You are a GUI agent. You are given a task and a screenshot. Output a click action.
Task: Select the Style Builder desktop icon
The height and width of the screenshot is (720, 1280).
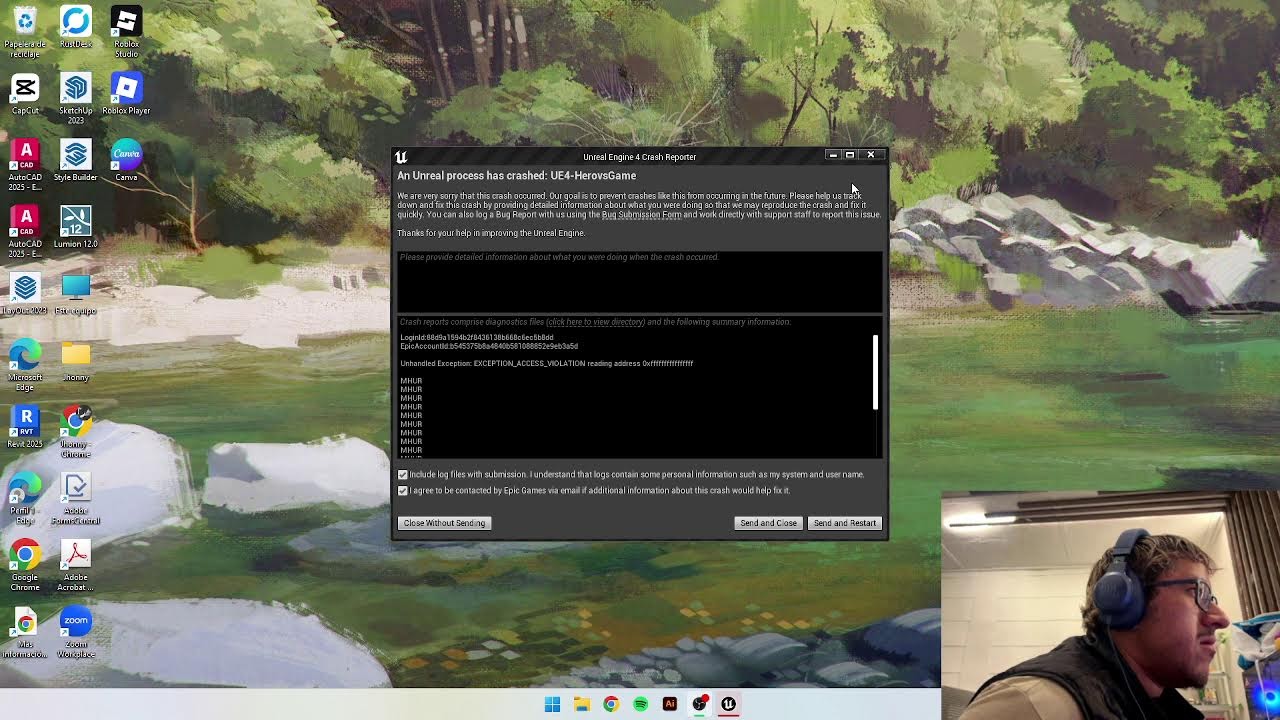(76, 160)
